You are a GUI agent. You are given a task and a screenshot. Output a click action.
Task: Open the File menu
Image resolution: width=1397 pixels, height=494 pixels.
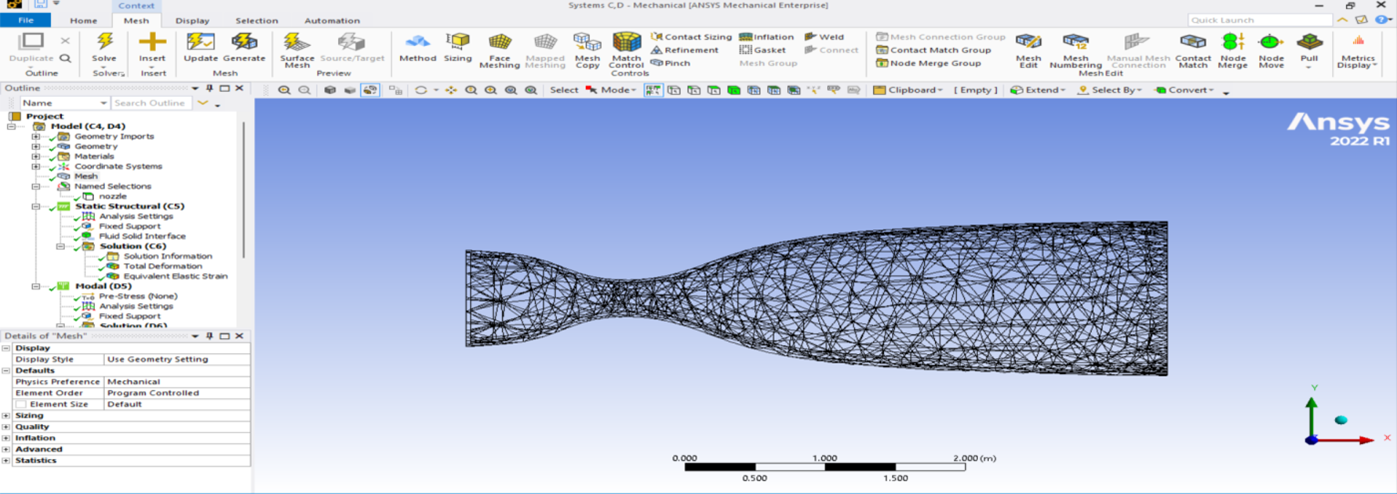point(25,20)
